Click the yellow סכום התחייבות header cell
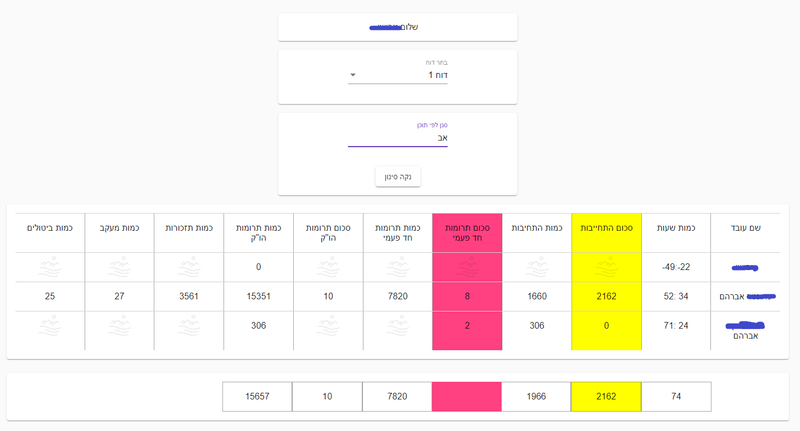800x431 pixels. tap(606, 228)
